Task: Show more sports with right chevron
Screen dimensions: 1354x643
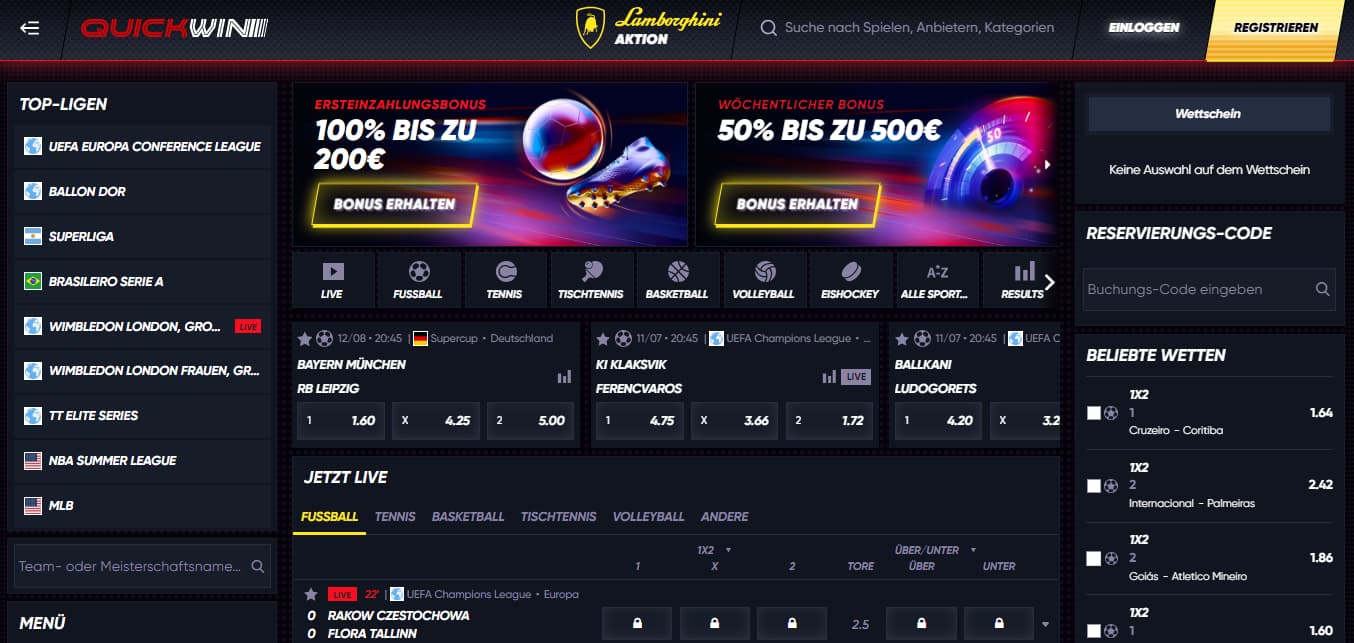Action: coord(1049,282)
